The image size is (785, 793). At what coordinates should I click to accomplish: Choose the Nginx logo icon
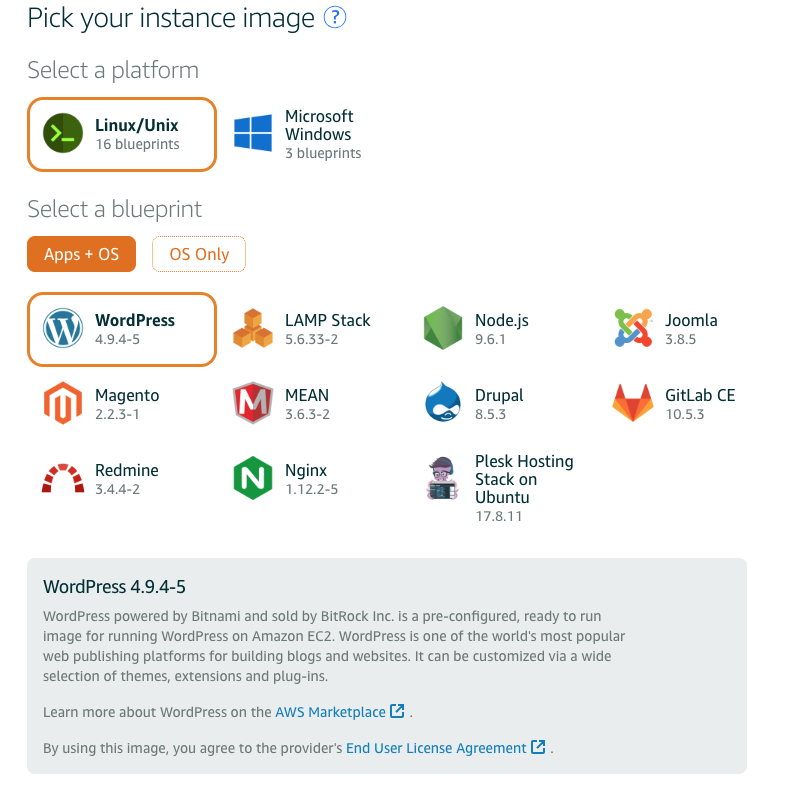(253, 479)
